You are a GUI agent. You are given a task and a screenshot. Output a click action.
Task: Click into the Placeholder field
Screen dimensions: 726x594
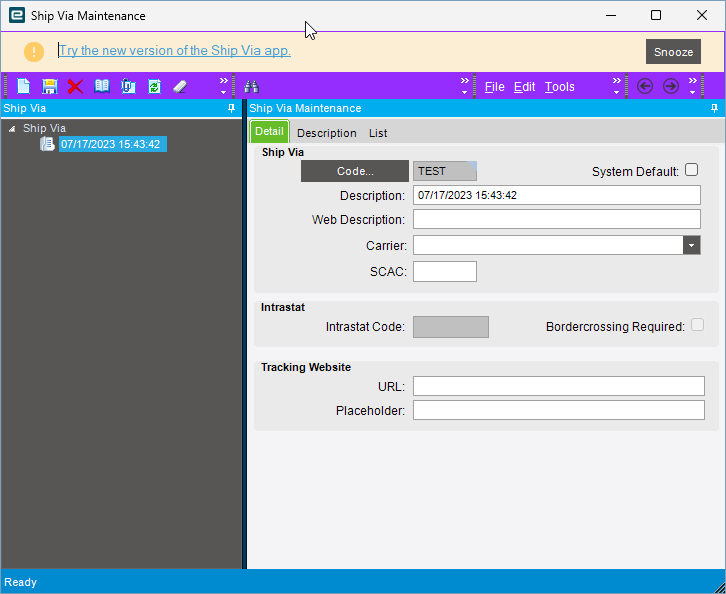click(x=559, y=410)
